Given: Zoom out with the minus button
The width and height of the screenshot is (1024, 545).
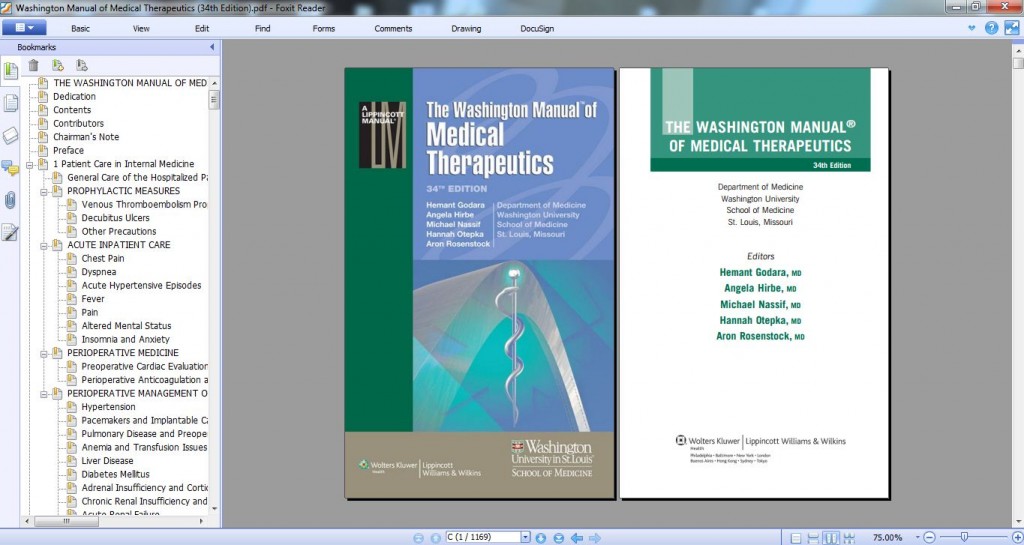Looking at the screenshot, I should point(929,538).
